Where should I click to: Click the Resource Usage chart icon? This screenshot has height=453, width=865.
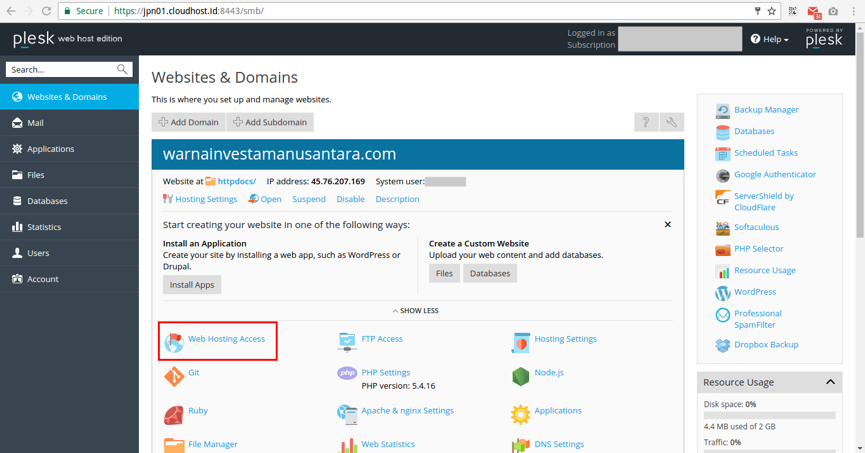point(723,271)
